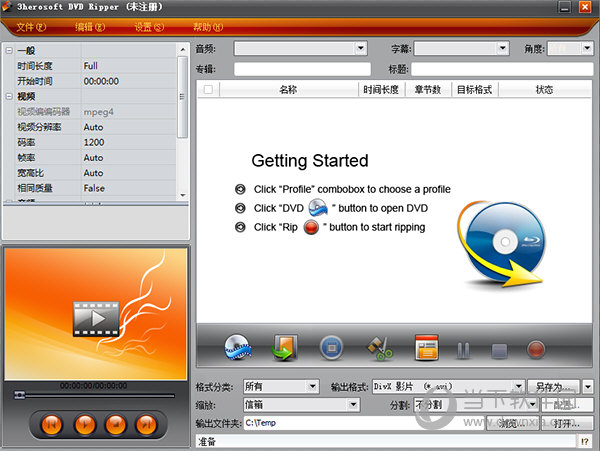
Task: Click the 目标格式 column header
Action: point(474,90)
